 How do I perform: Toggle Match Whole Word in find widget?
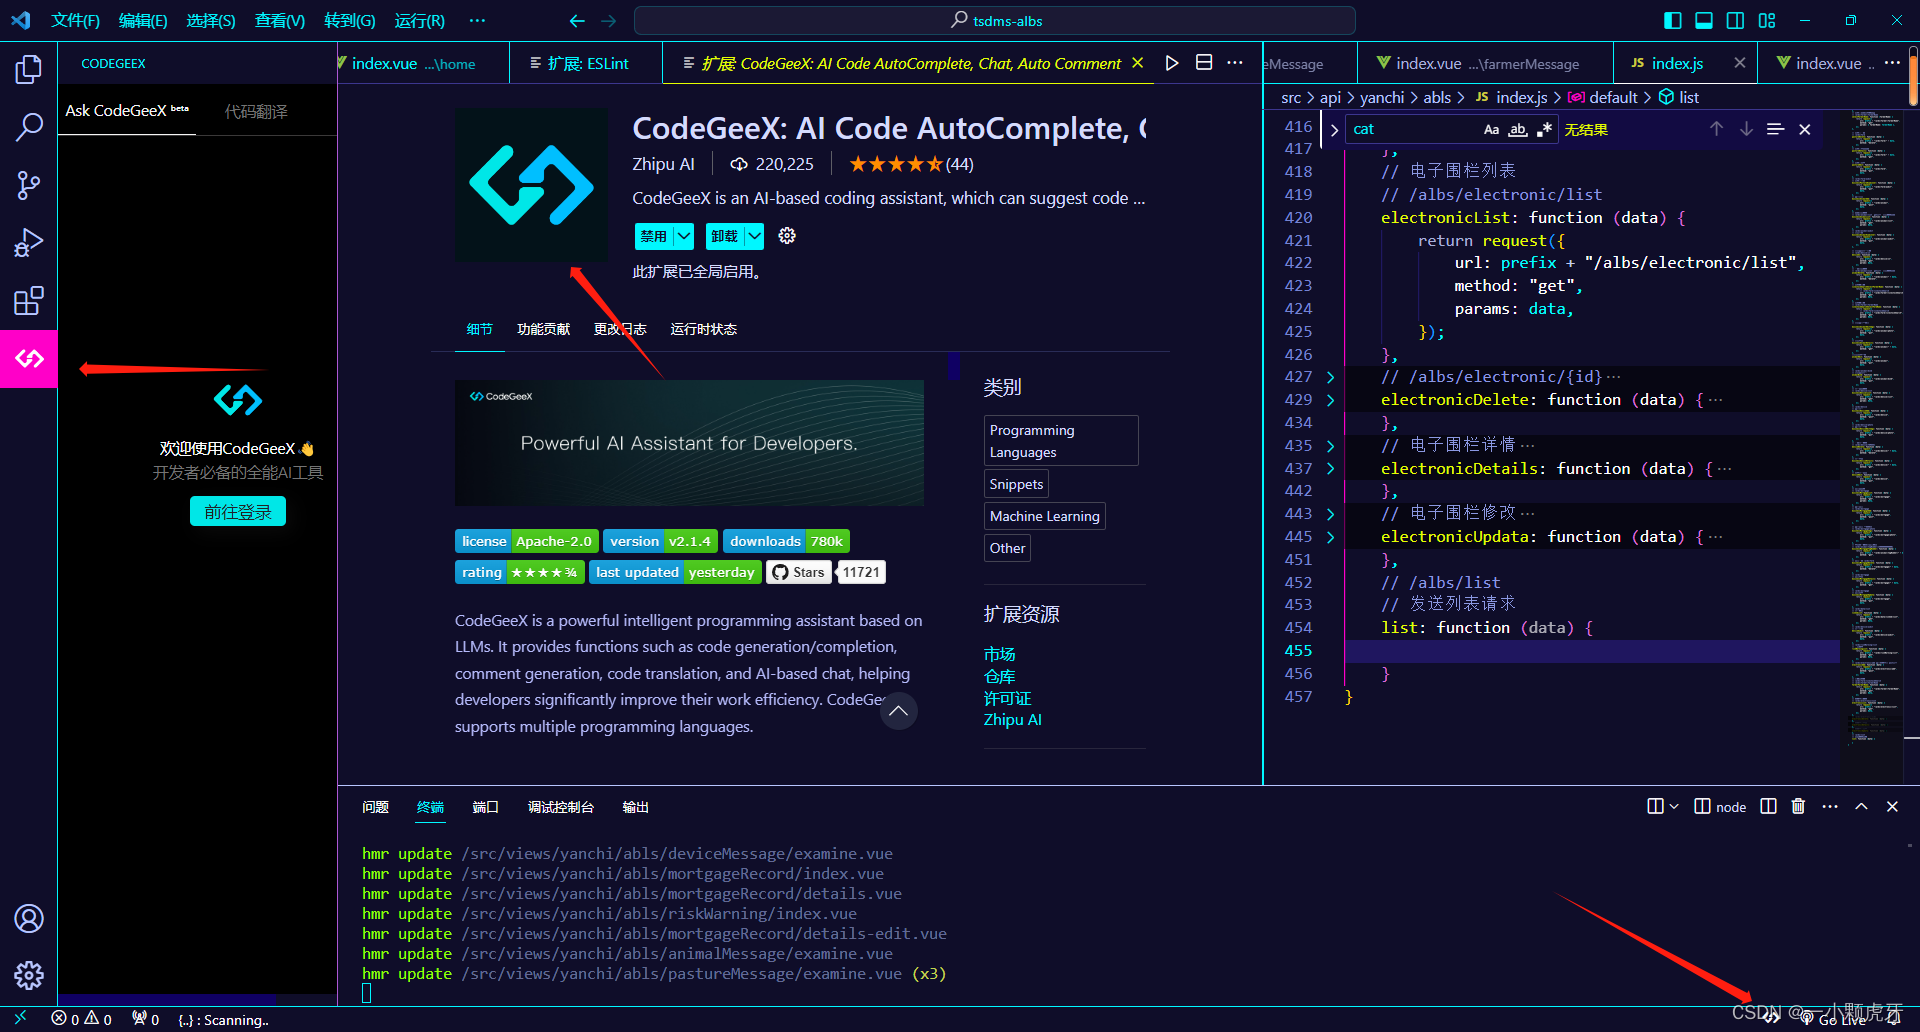point(1518,129)
